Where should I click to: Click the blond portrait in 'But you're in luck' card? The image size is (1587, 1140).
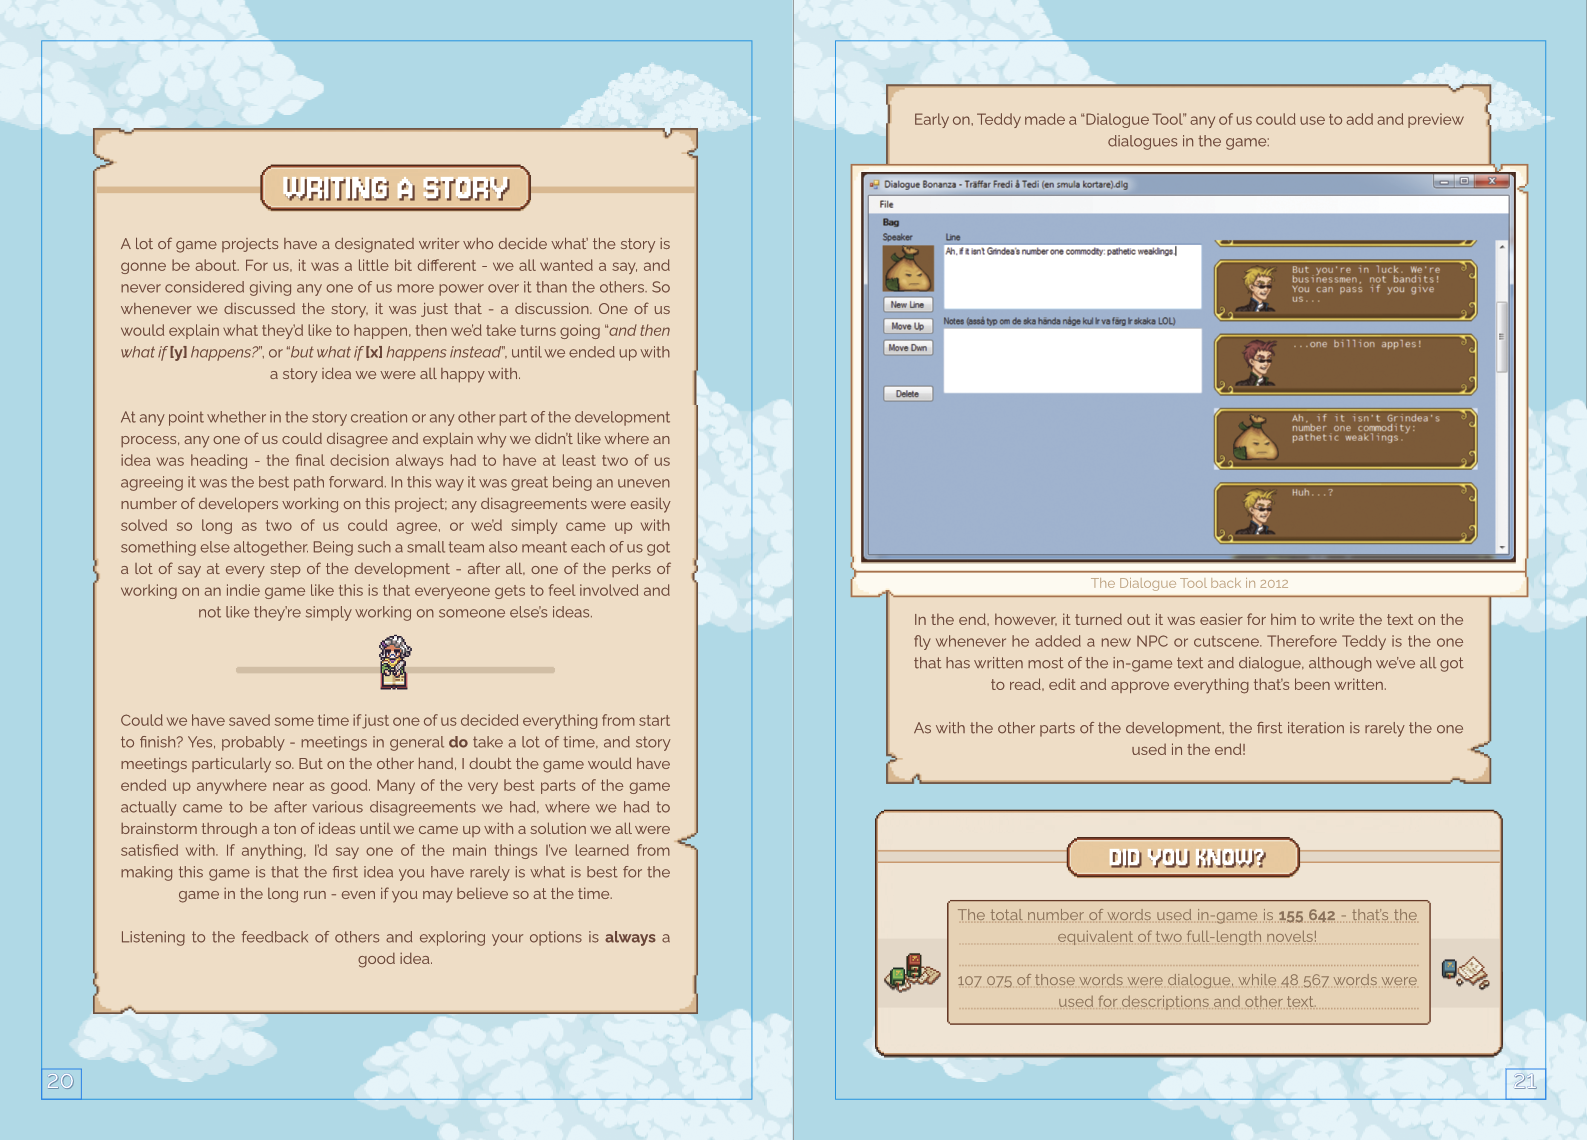(1254, 289)
